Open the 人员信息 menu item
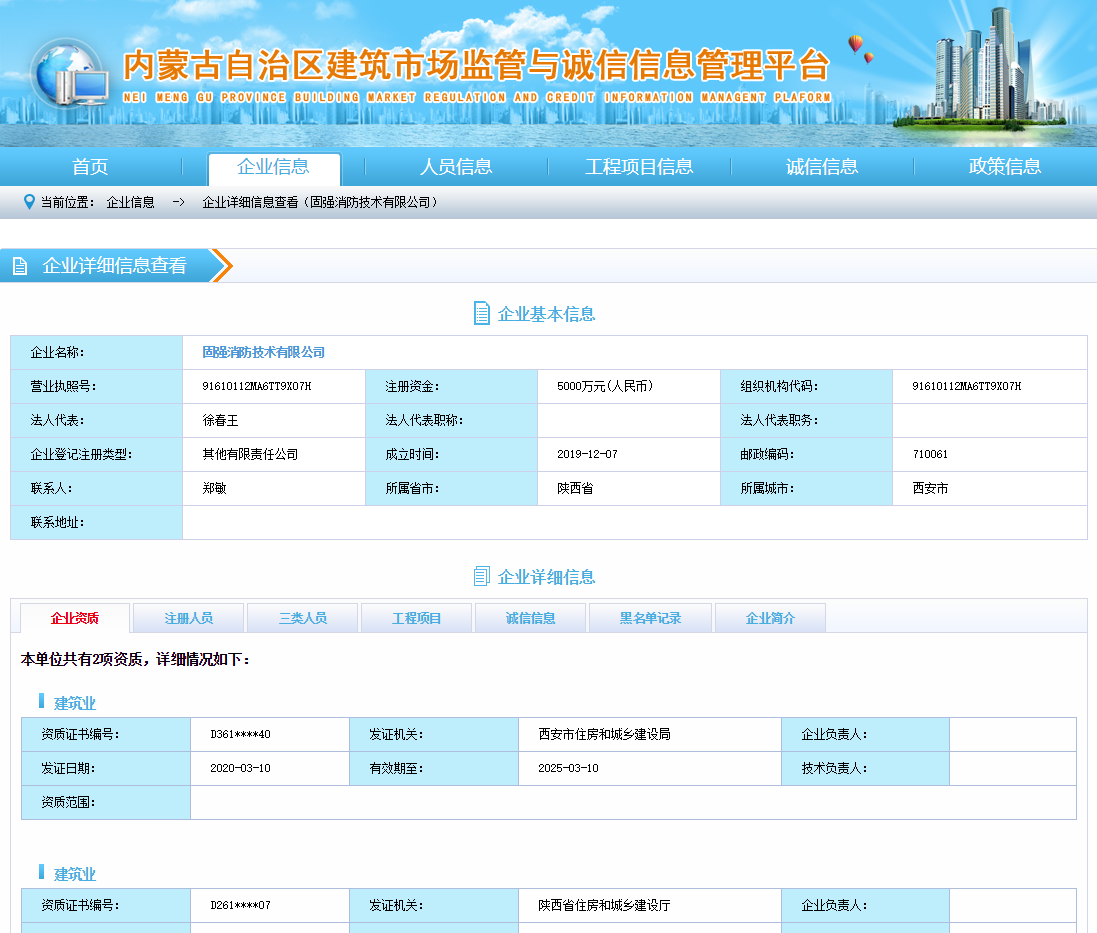The width and height of the screenshot is (1097, 933). click(x=456, y=167)
